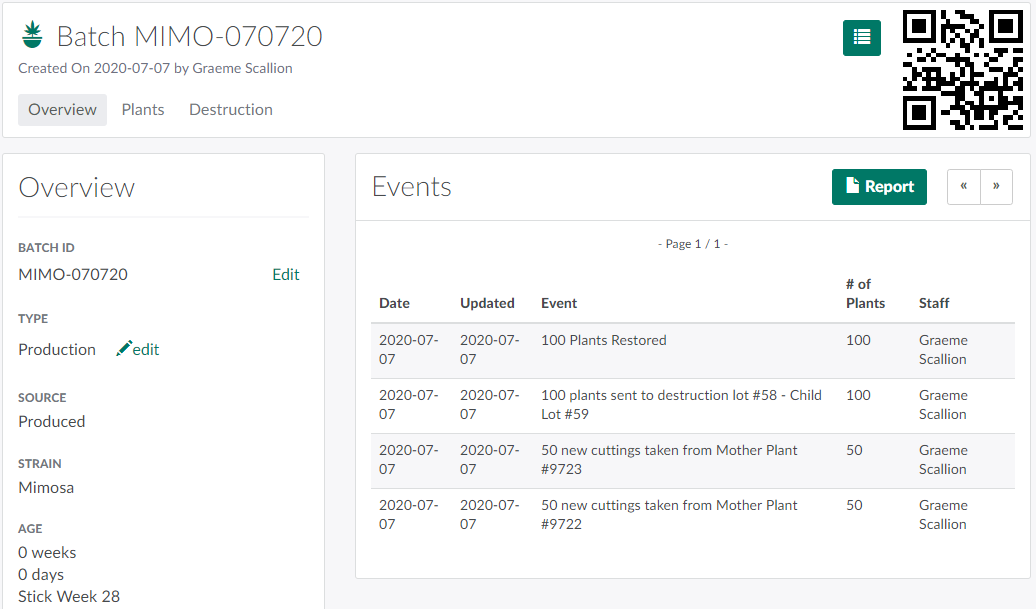This screenshot has height=609, width=1036.
Task: Open the Overview tab
Action: point(62,110)
